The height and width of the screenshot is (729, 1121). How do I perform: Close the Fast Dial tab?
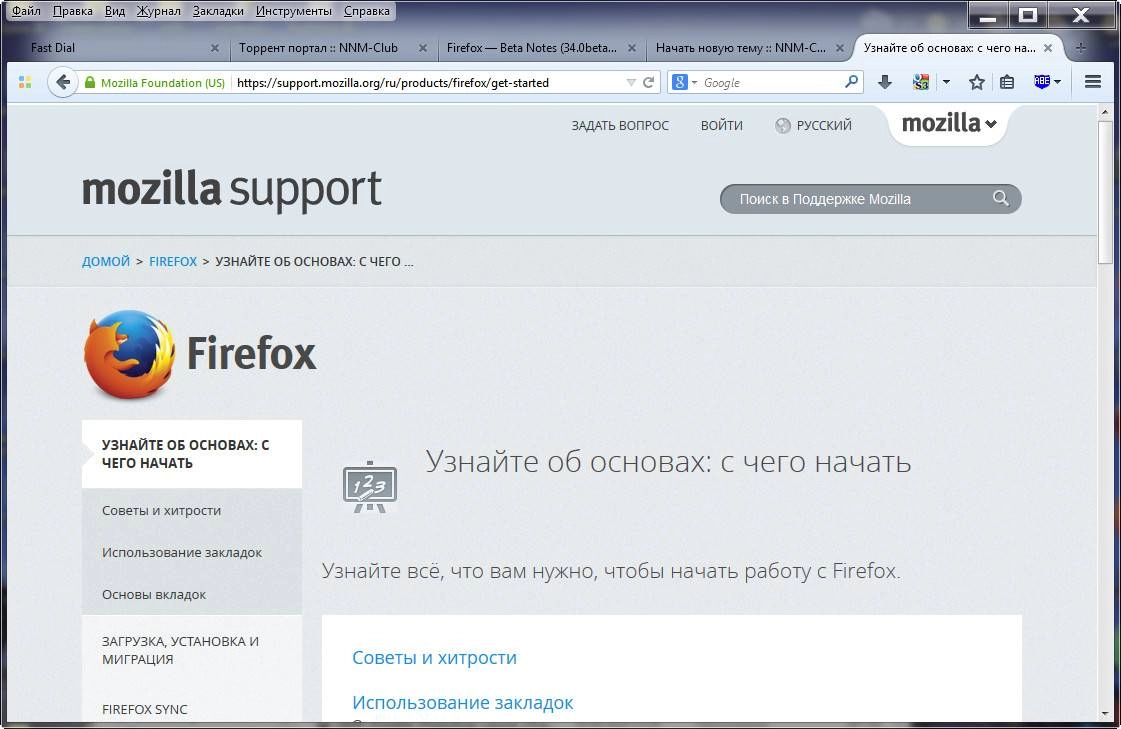(x=214, y=48)
